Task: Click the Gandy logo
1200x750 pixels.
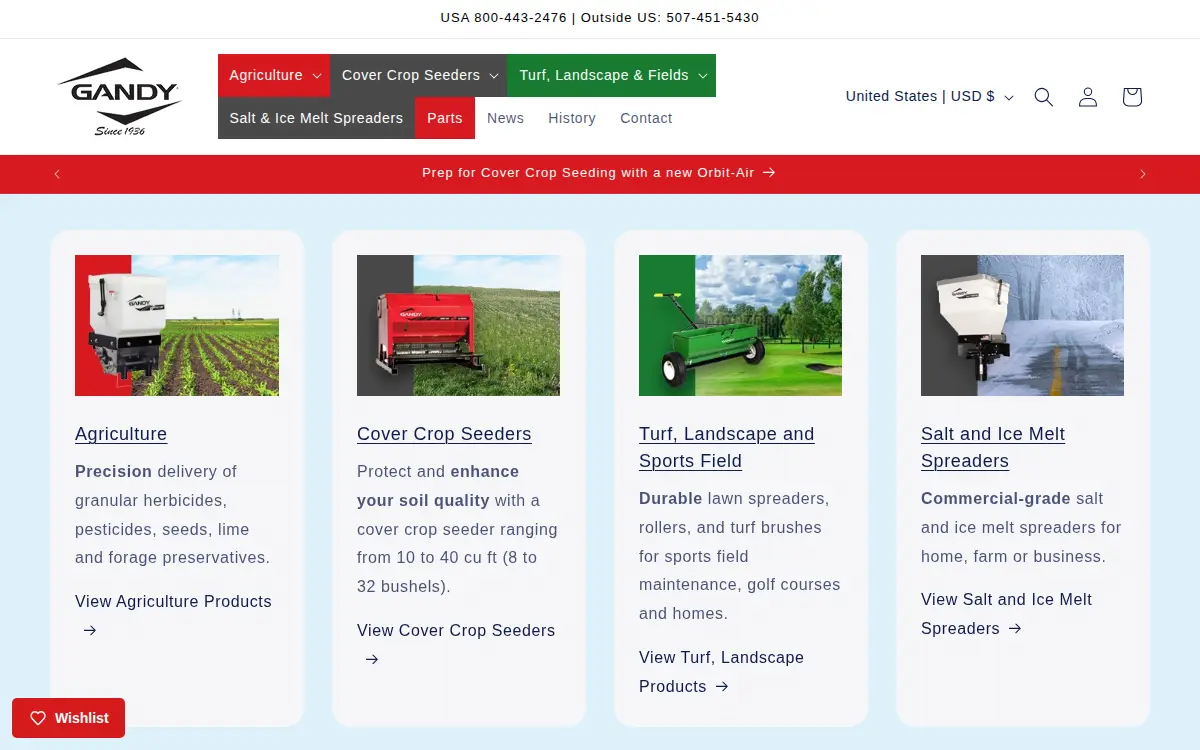Action: [x=119, y=97]
